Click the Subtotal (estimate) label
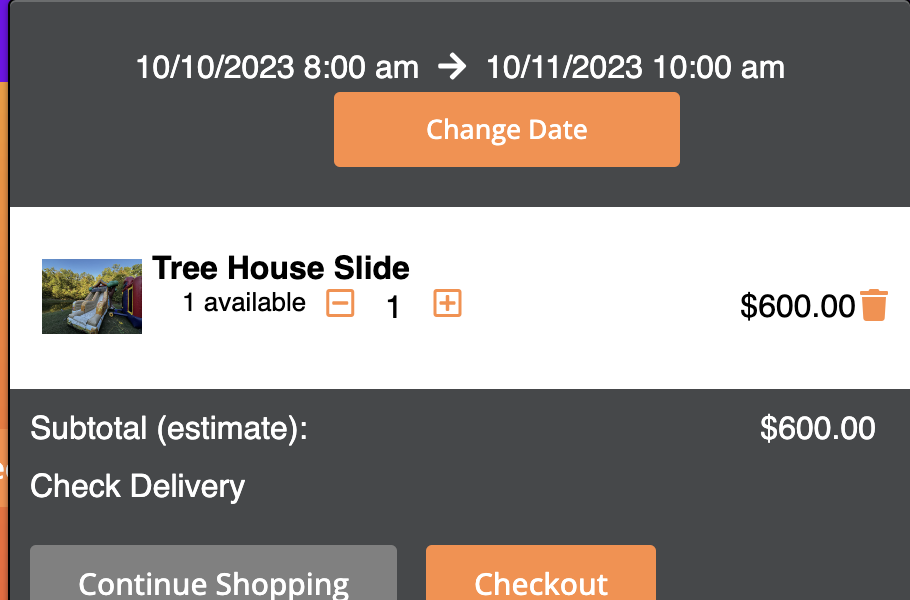Image resolution: width=910 pixels, height=600 pixels. 169,429
